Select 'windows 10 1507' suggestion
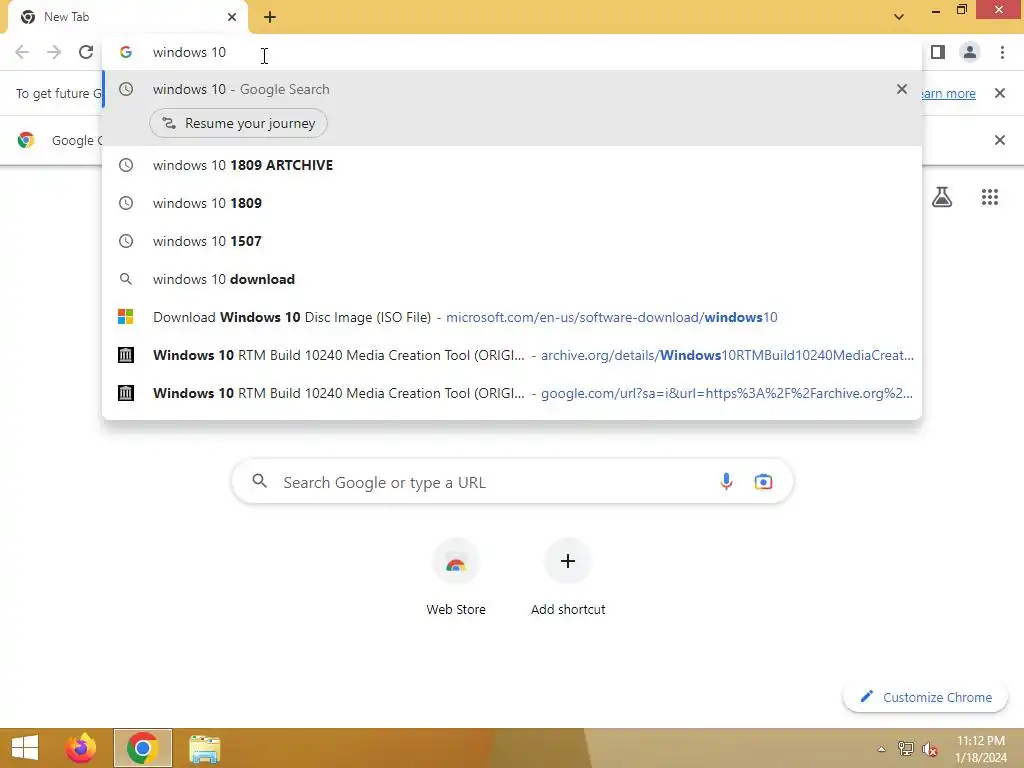1024x768 pixels. click(512, 241)
